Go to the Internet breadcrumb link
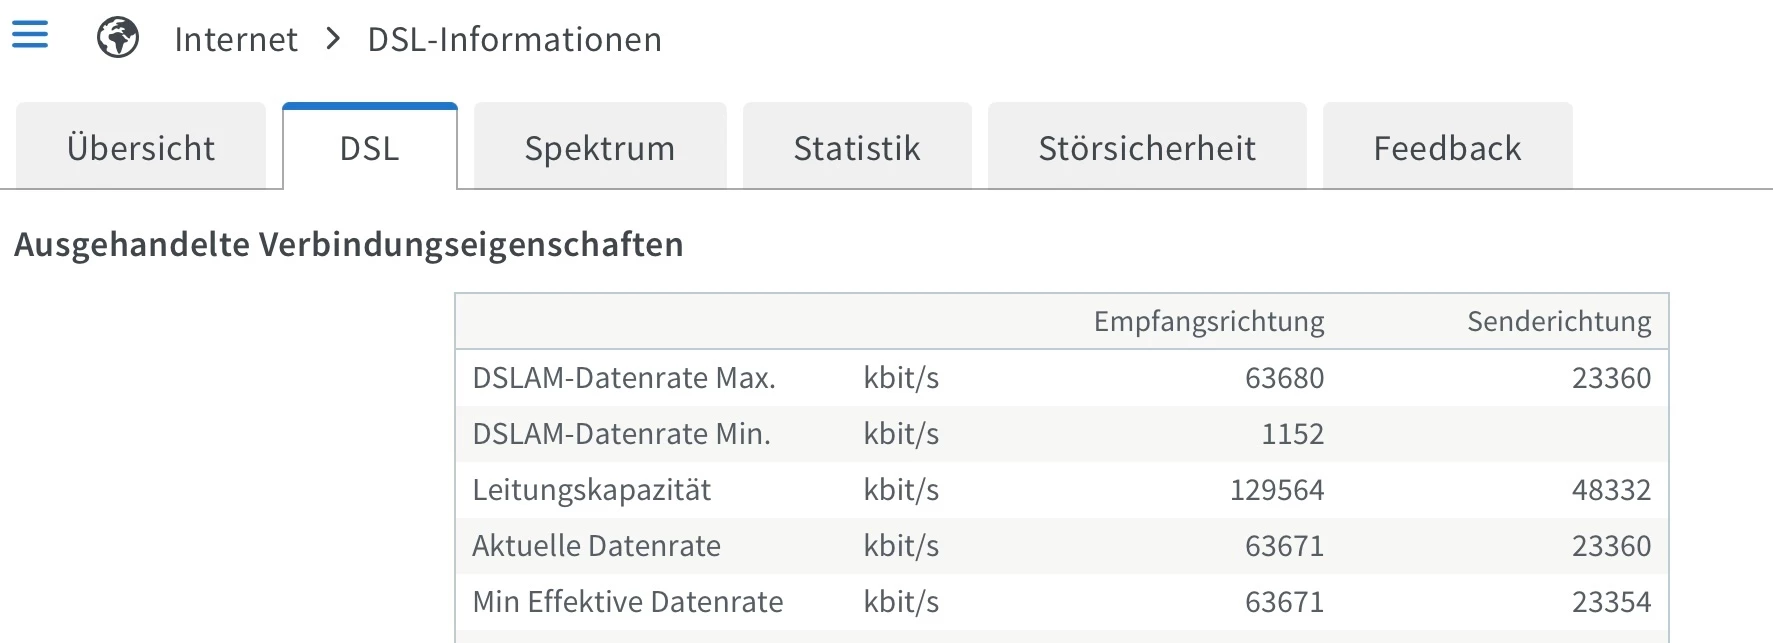Screen dimensions: 1773x643 [236, 39]
